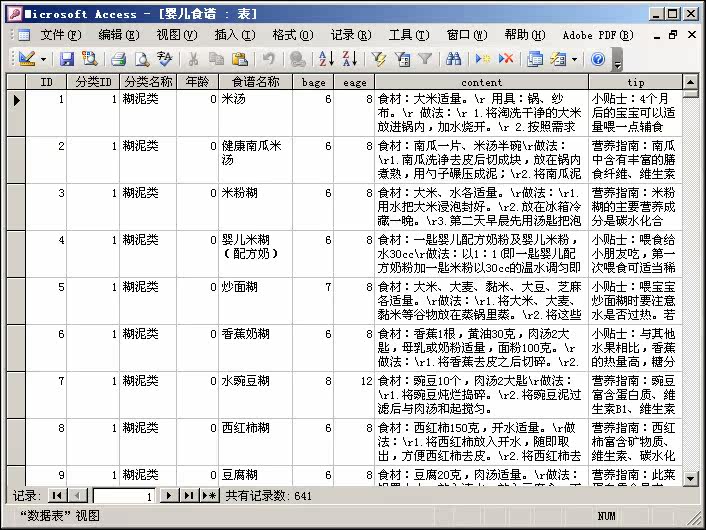Screen dimensions: 706x530
Task: Click the record number input box
Action: pos(124,496)
